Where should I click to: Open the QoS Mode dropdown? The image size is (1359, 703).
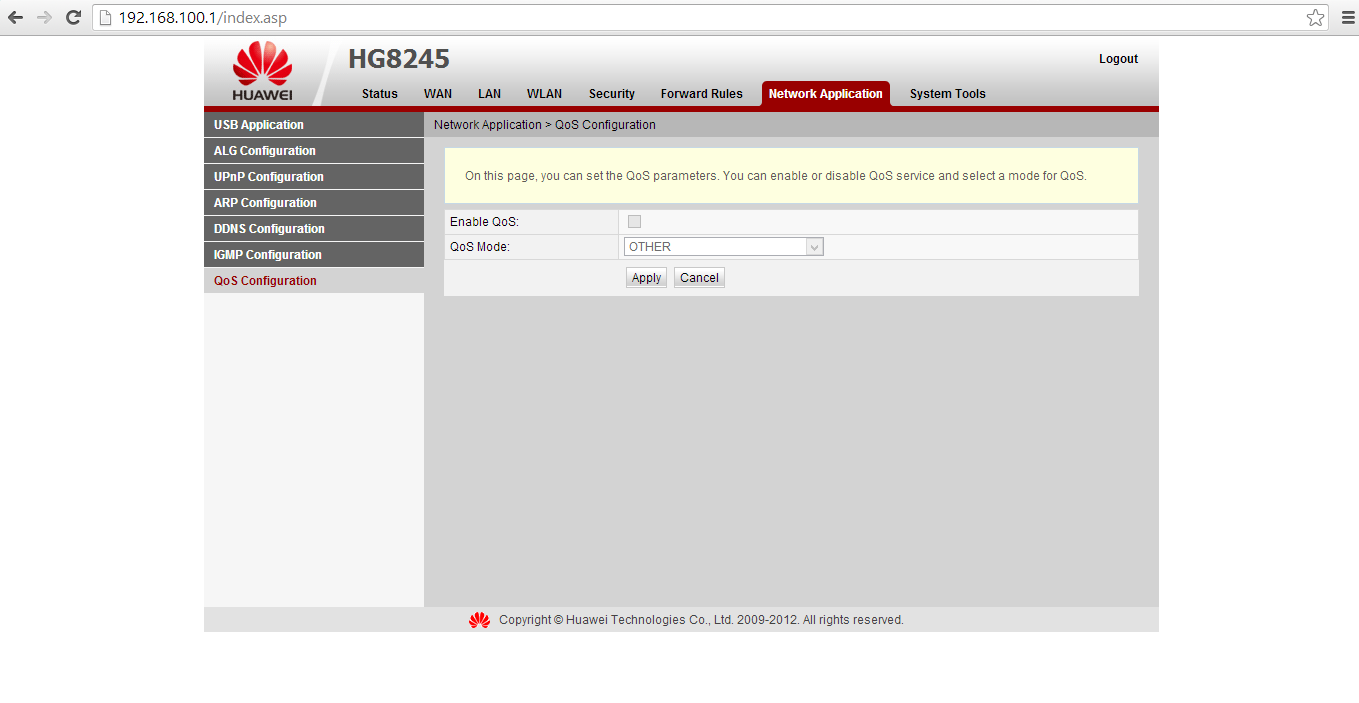click(x=723, y=247)
